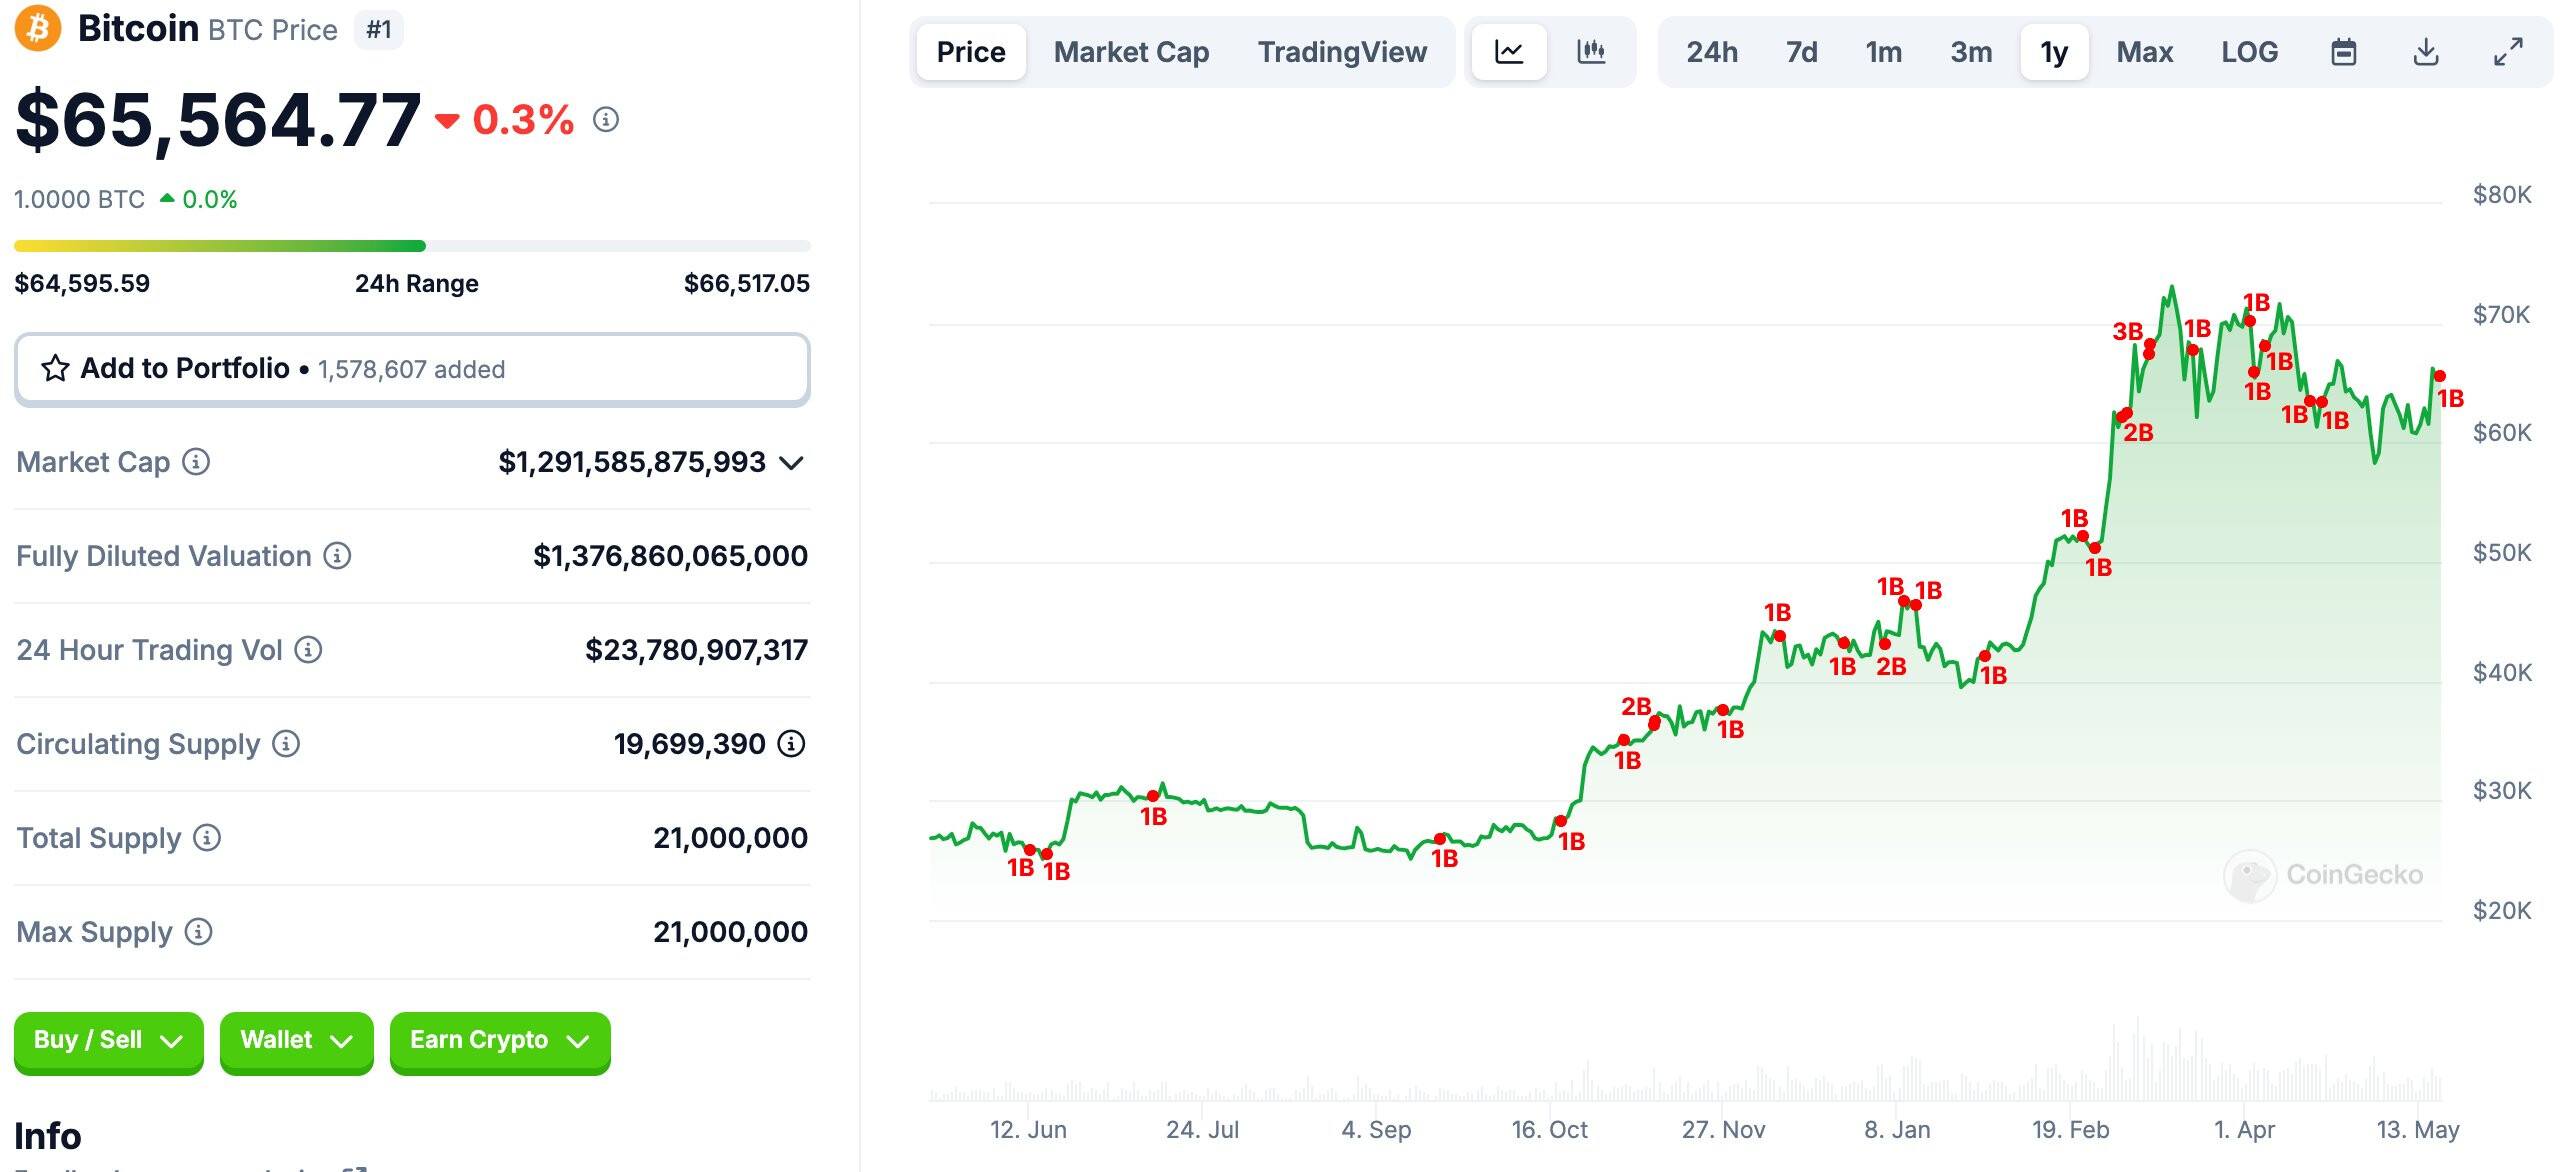
Task: Open the calendar date range picker
Action: [2344, 52]
